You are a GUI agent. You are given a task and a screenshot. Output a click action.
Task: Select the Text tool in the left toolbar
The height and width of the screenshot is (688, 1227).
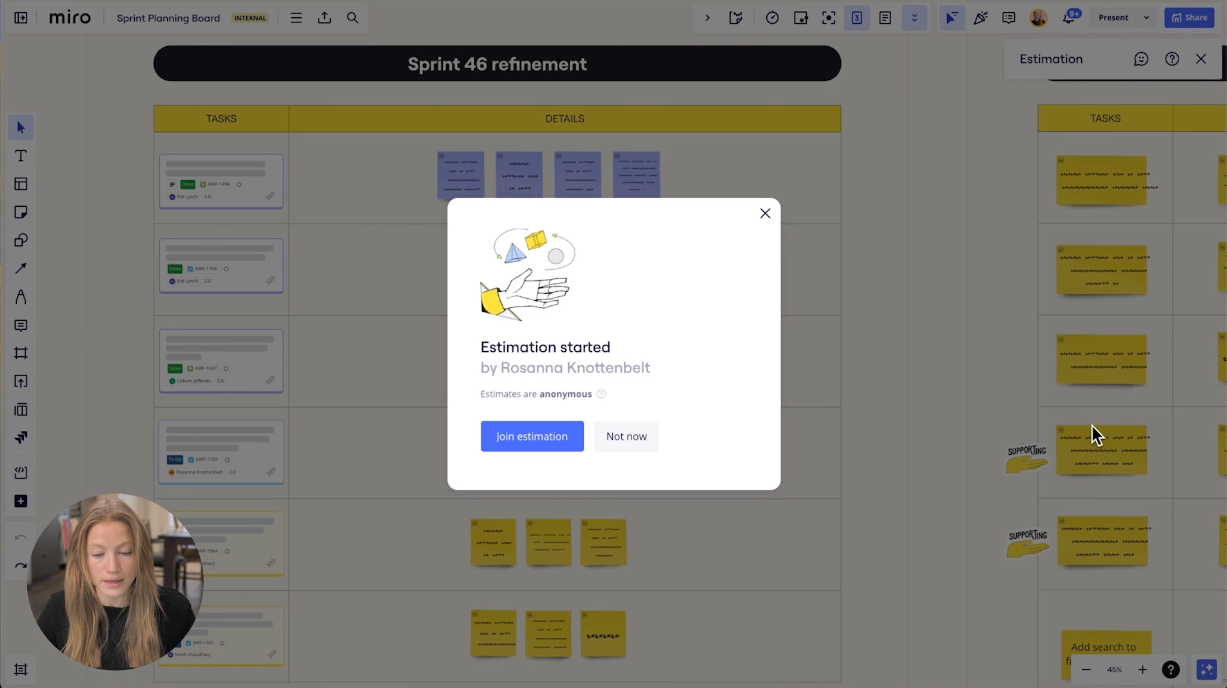click(20, 156)
